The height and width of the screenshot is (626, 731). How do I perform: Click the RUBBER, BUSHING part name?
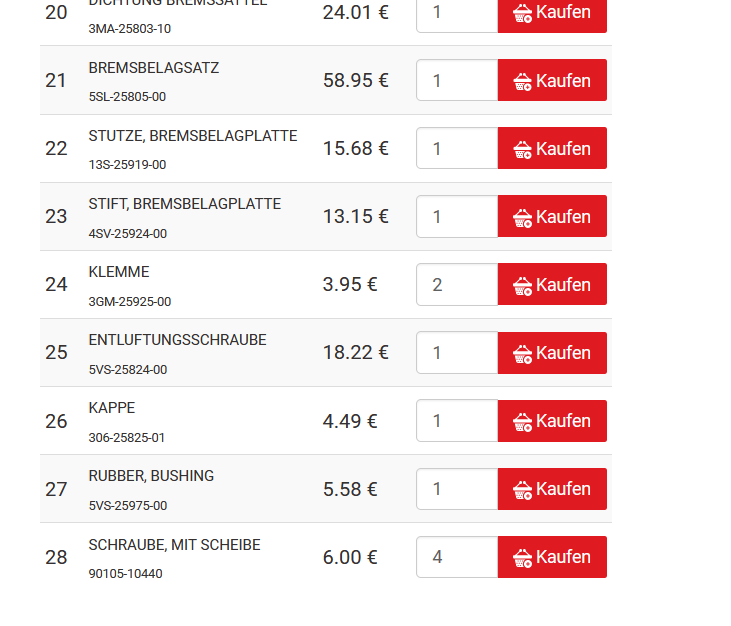151,476
